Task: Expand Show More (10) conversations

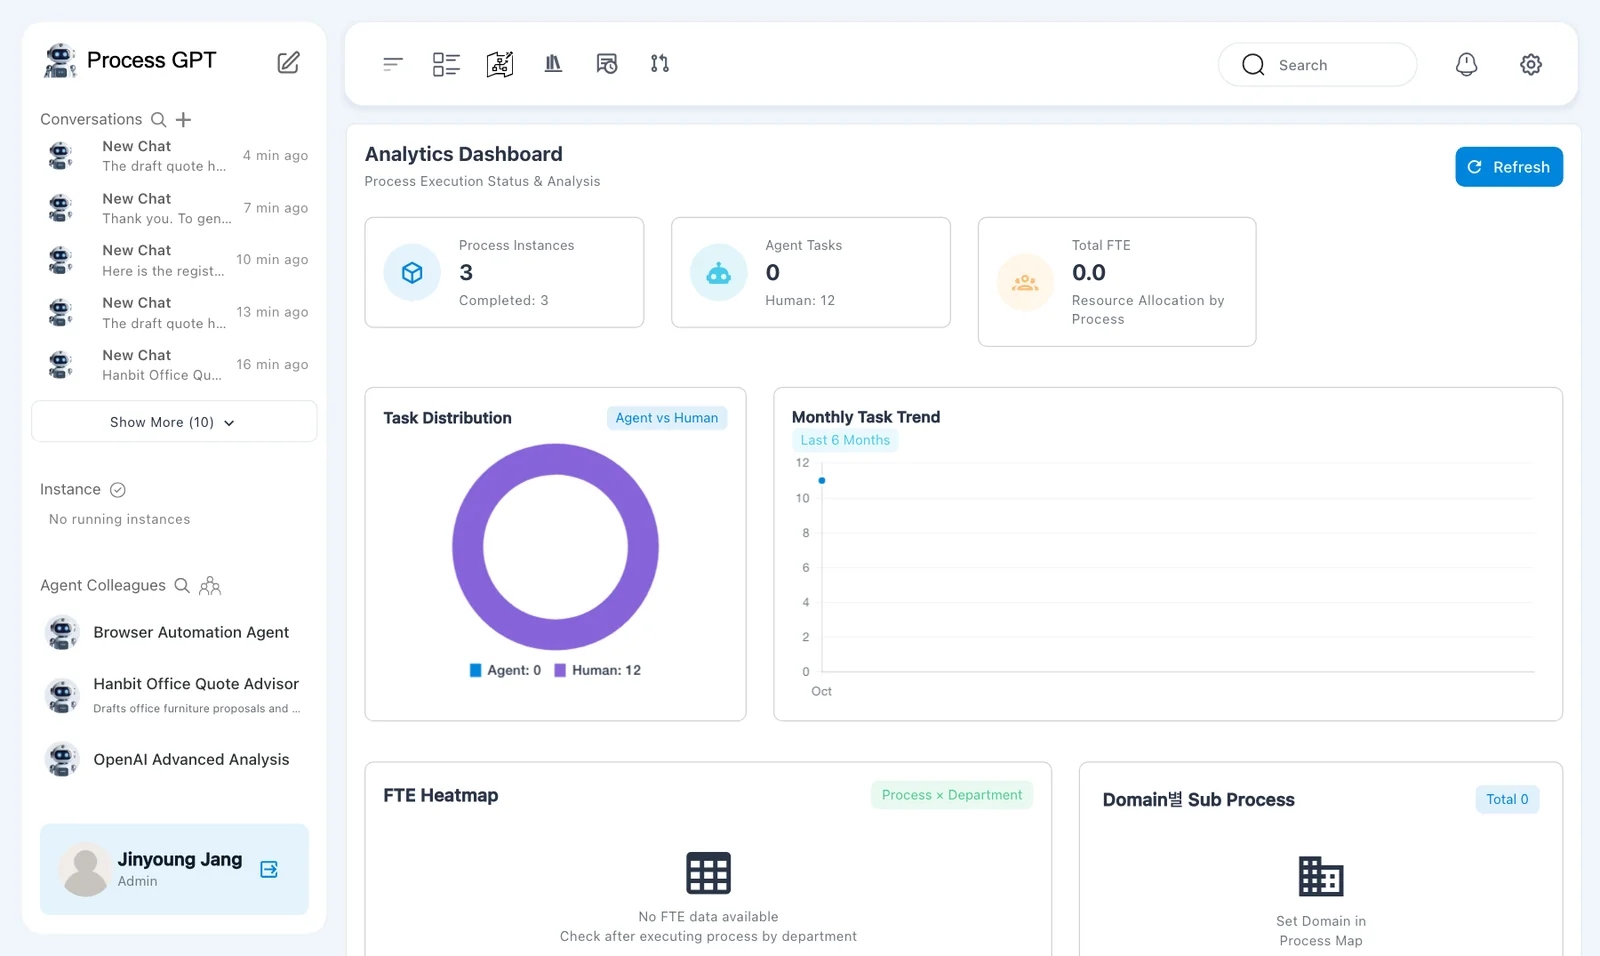Action: tap(174, 422)
